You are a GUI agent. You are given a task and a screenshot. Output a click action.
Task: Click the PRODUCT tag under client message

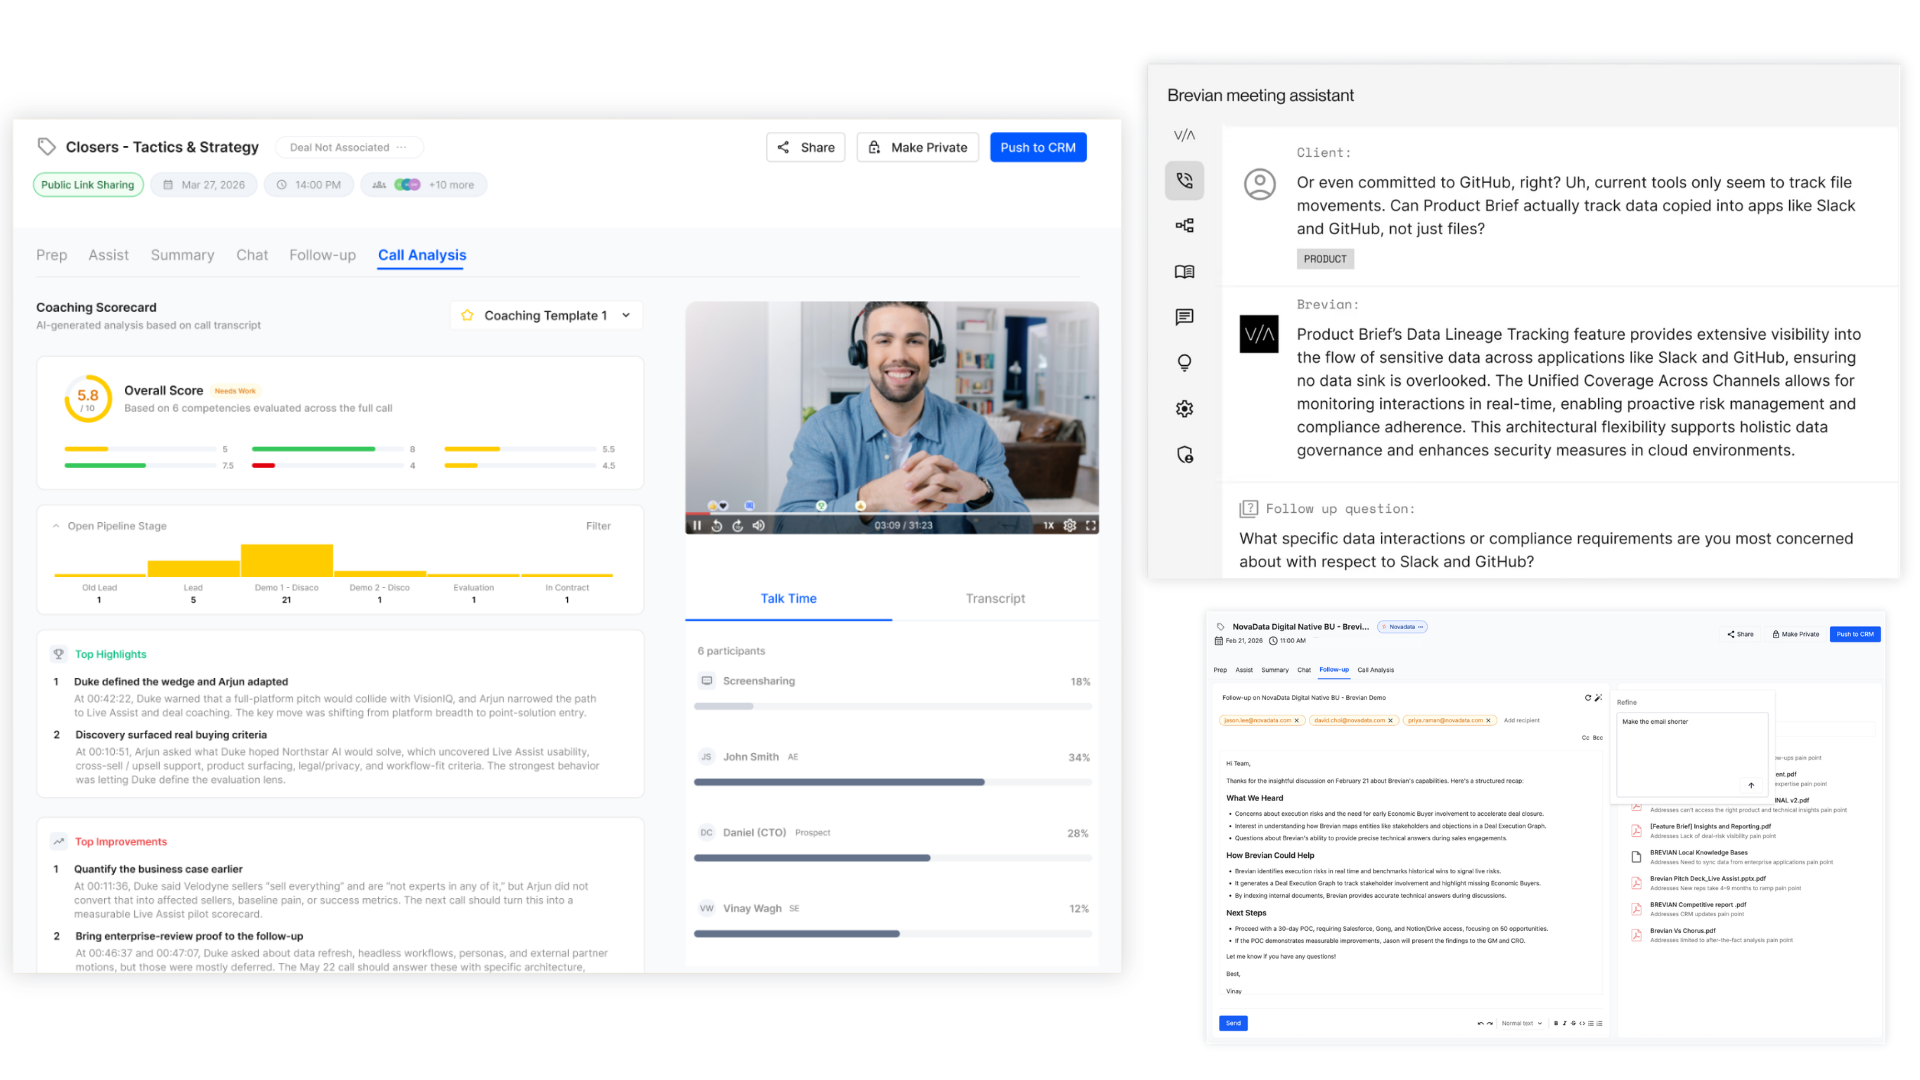1325,259
